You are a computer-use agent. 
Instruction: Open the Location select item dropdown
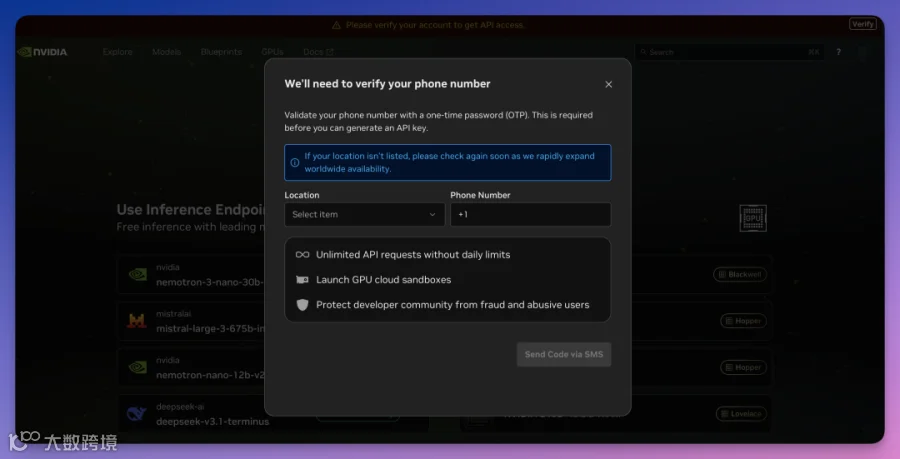[x=364, y=214]
